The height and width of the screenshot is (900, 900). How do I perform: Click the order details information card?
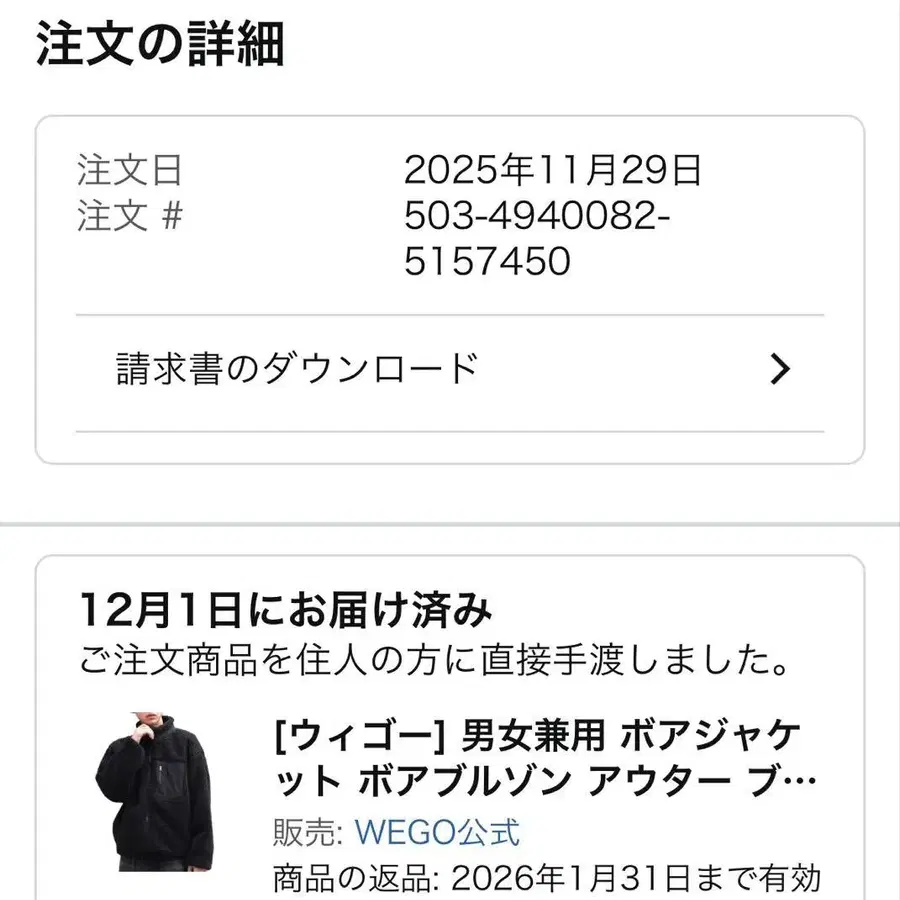pyautogui.click(x=450, y=290)
